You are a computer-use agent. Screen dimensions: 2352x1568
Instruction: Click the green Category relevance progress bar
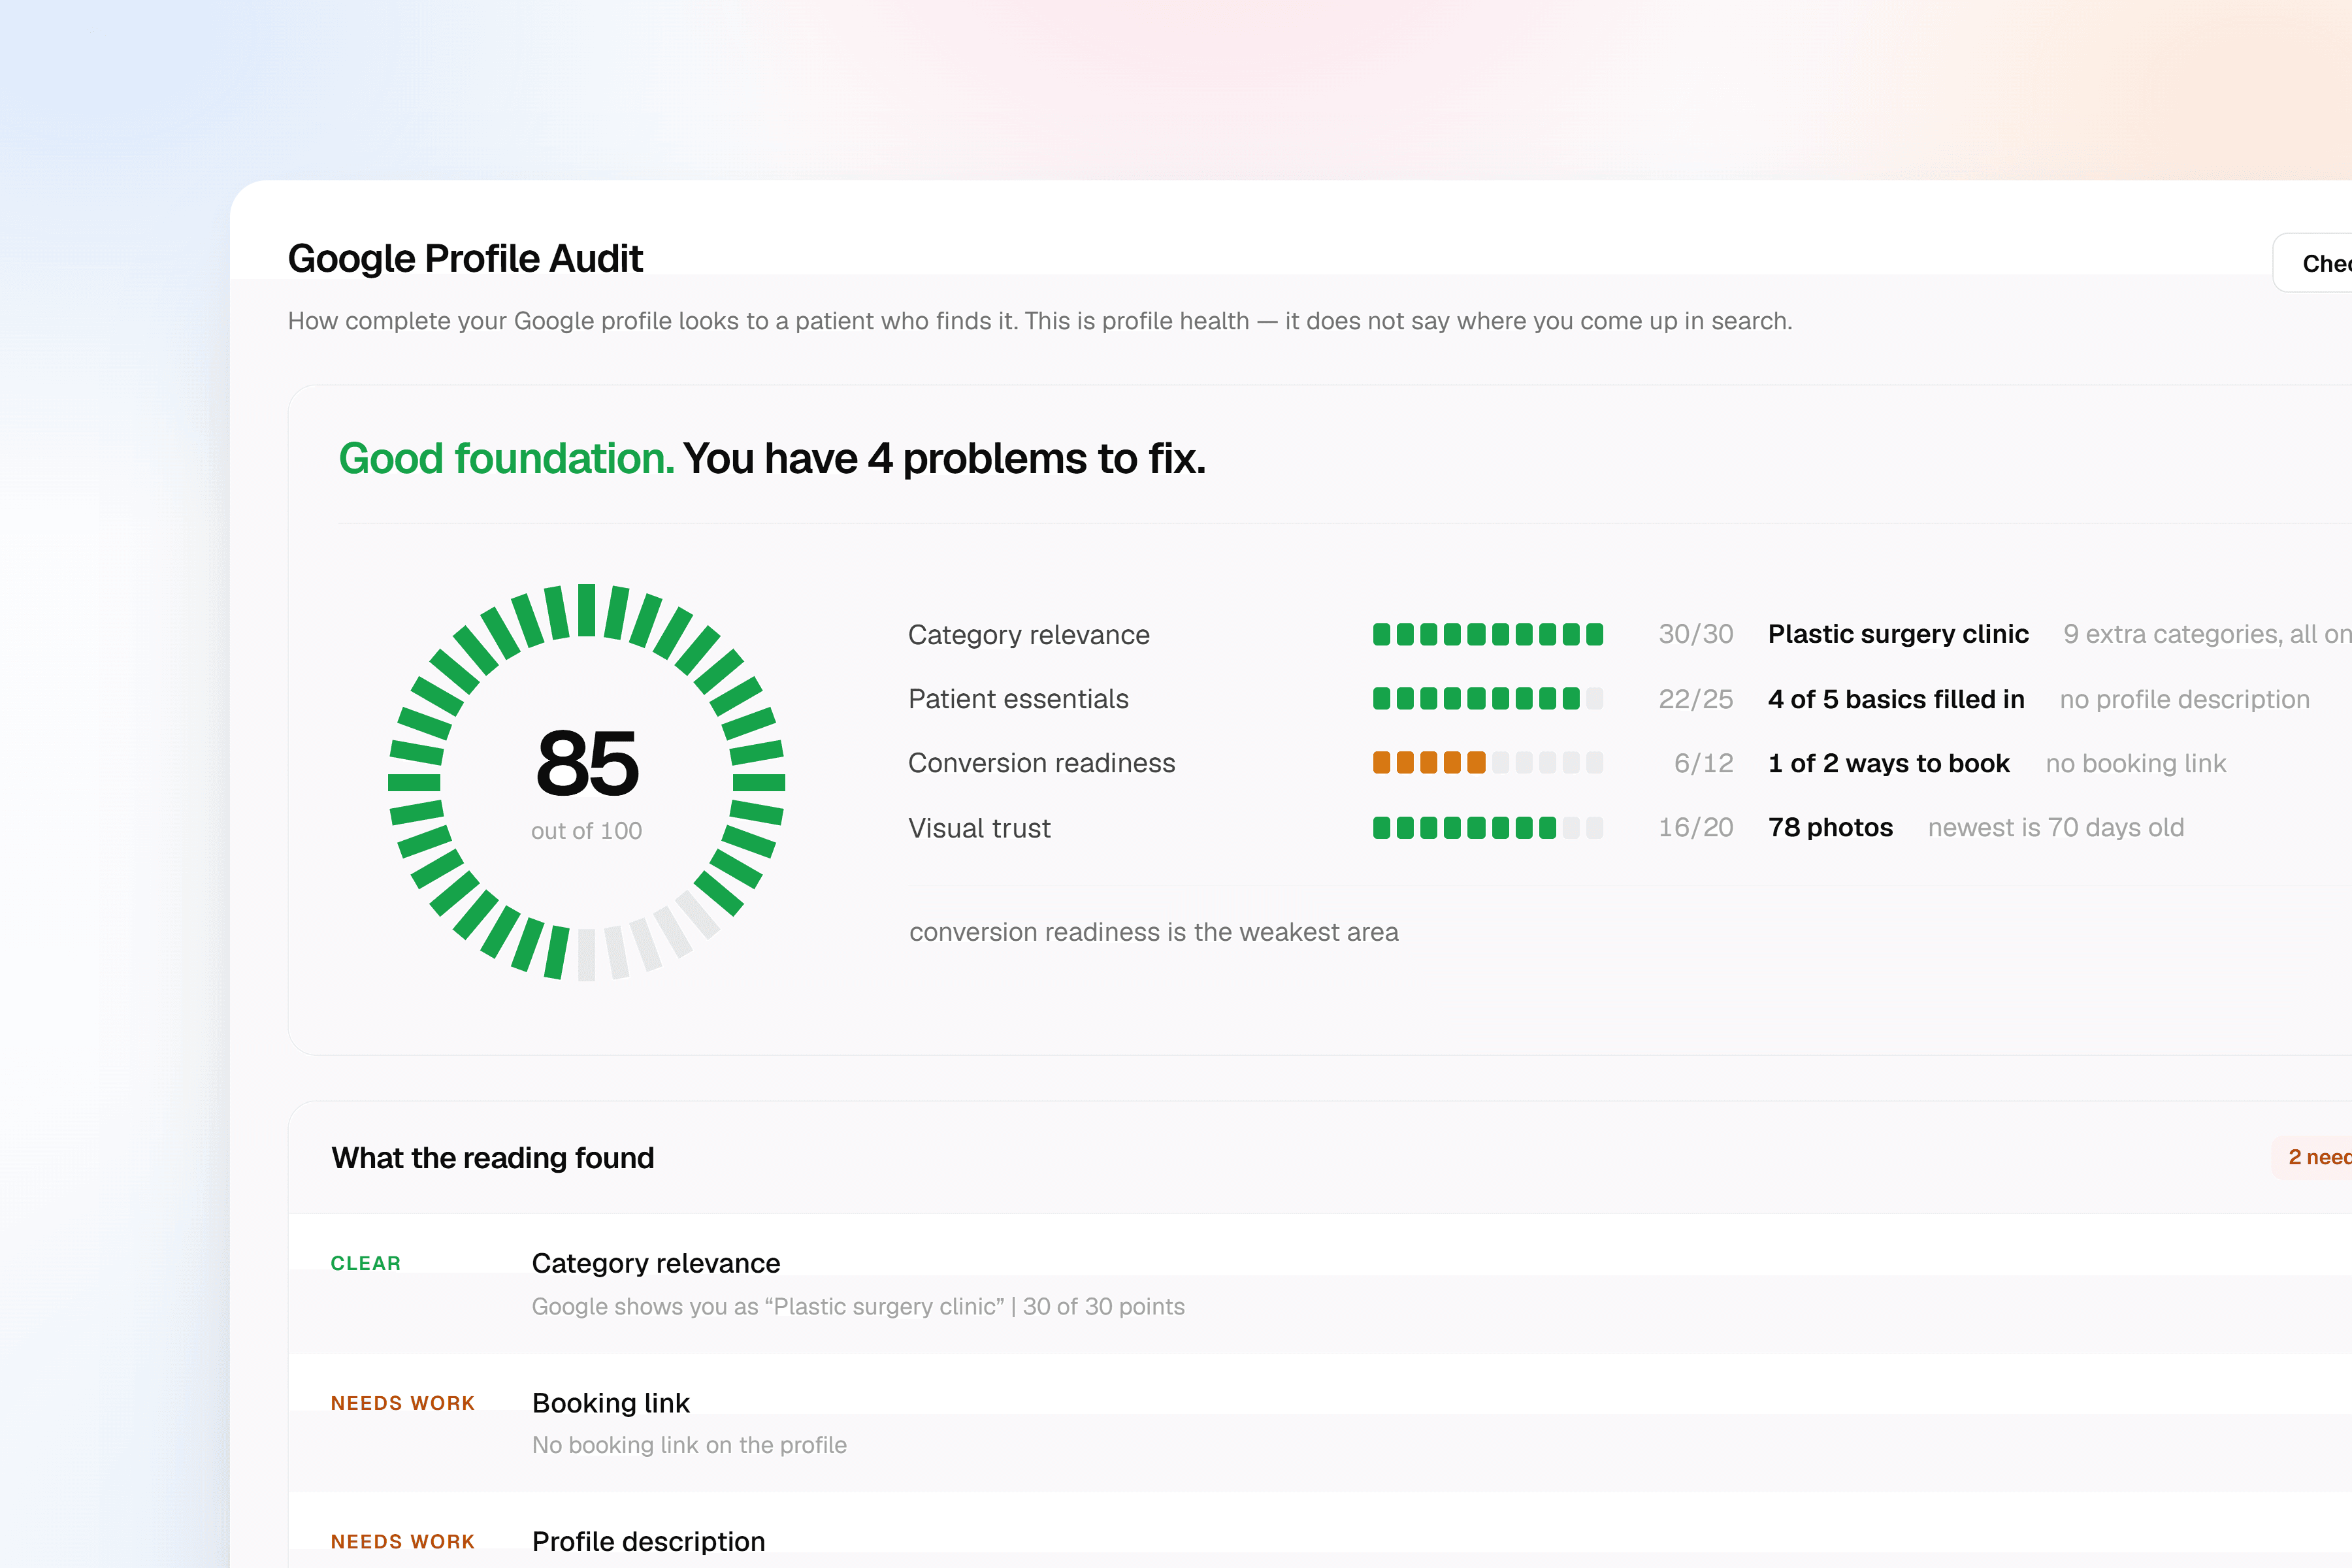pyautogui.click(x=1488, y=634)
